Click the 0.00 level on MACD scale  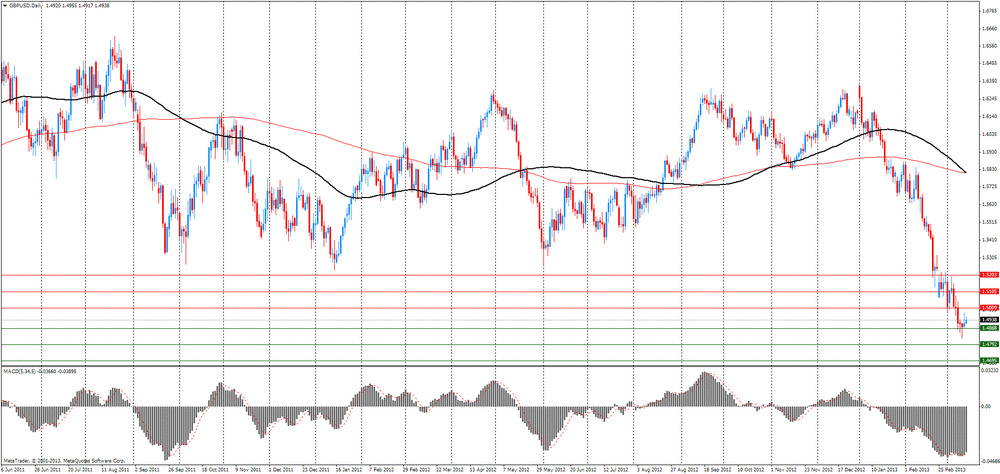987,406
